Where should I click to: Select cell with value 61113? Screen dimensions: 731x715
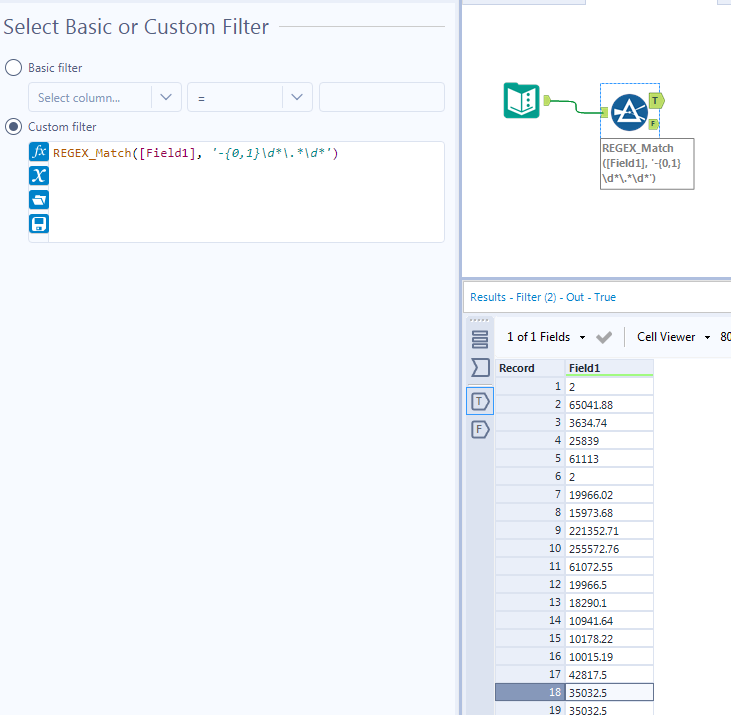tap(609, 459)
